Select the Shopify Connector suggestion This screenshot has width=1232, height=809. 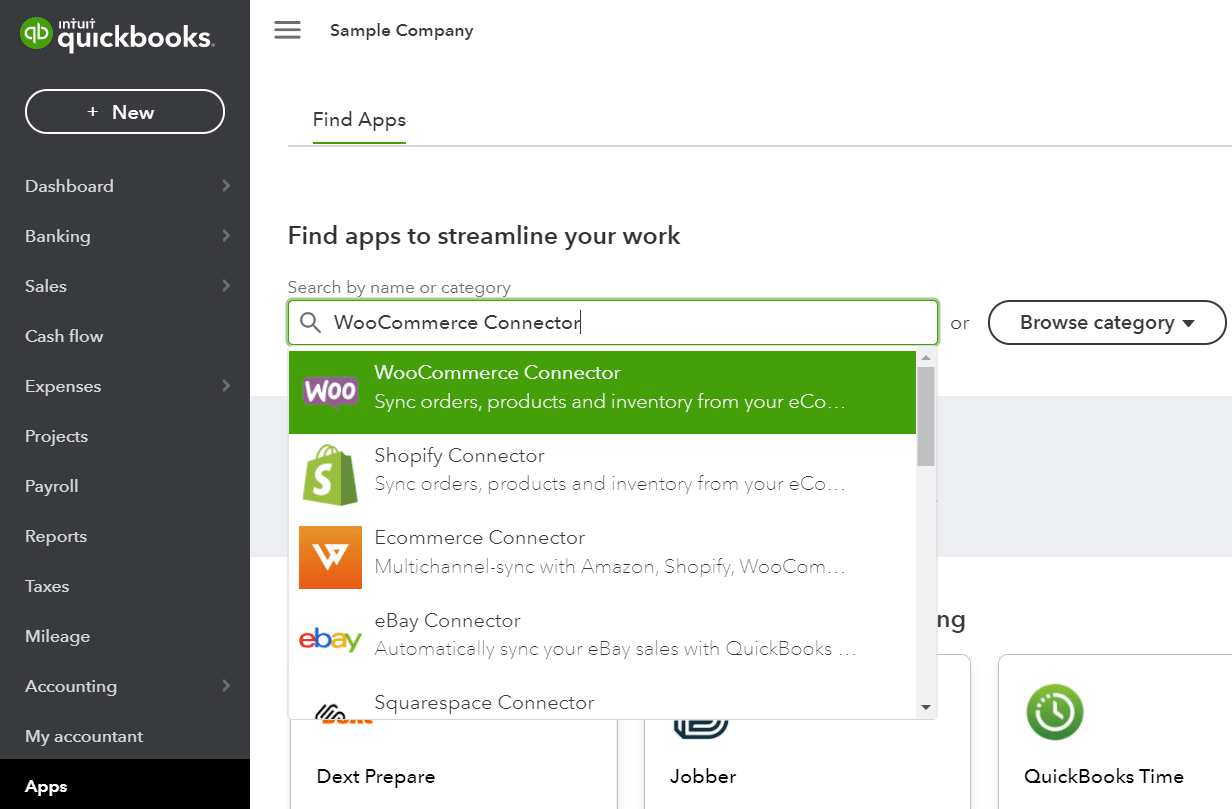click(x=602, y=475)
